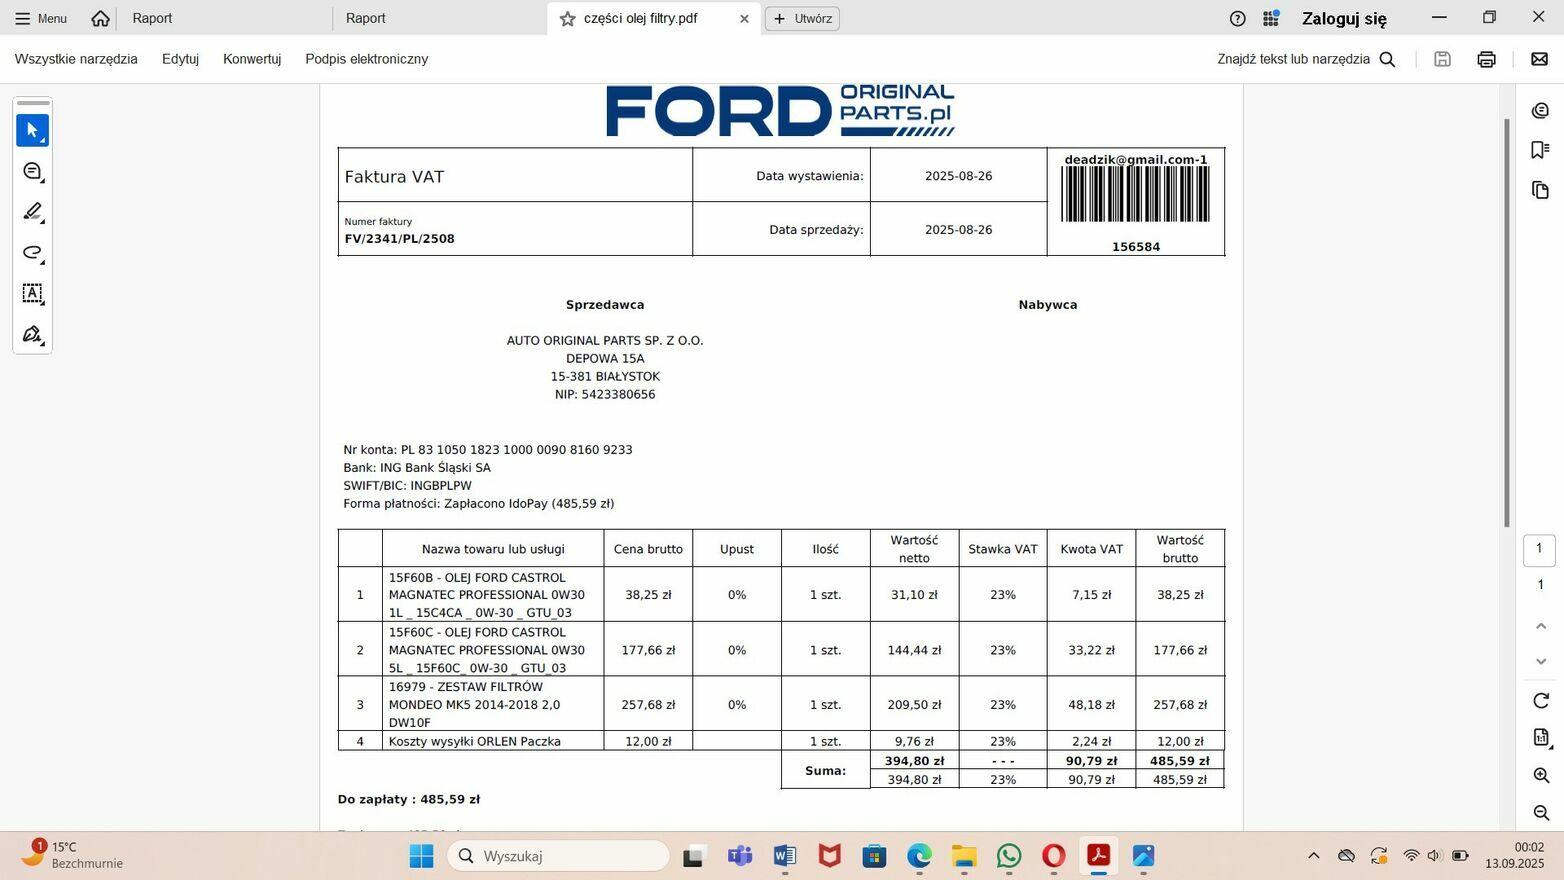Open WhatsApp from the taskbar

click(1009, 856)
